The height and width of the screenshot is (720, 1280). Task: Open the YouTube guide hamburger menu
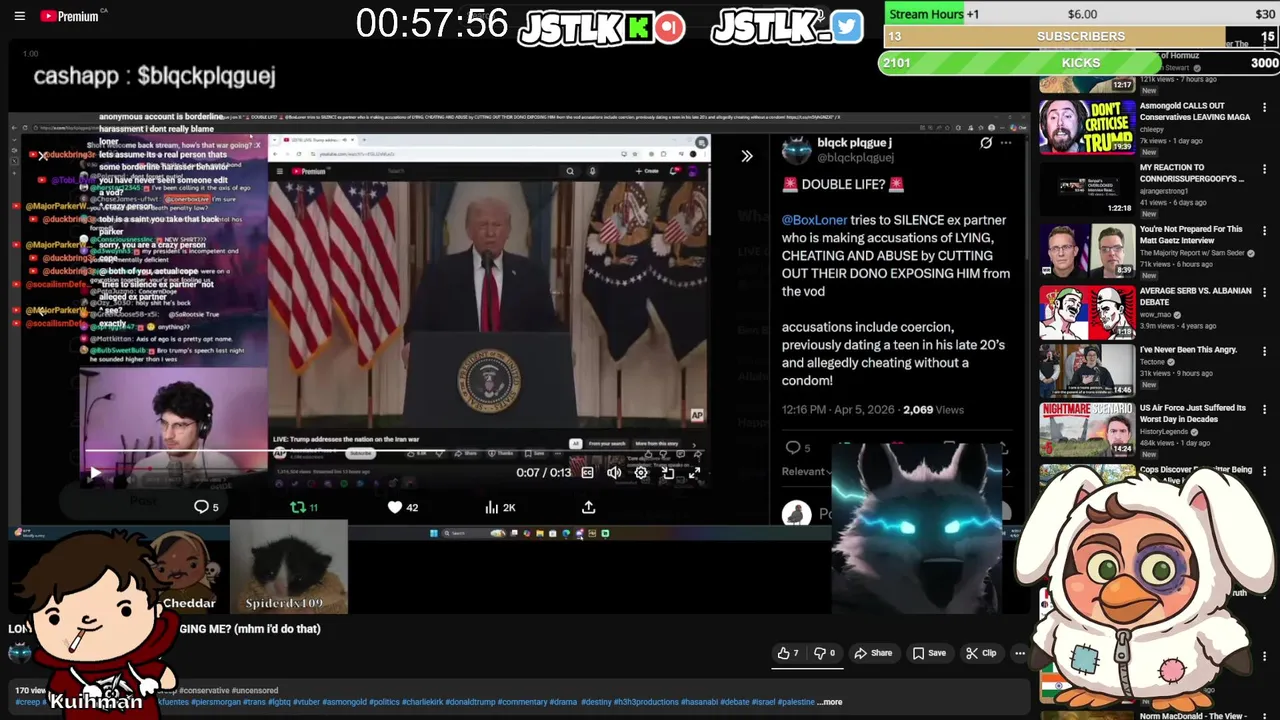point(19,16)
